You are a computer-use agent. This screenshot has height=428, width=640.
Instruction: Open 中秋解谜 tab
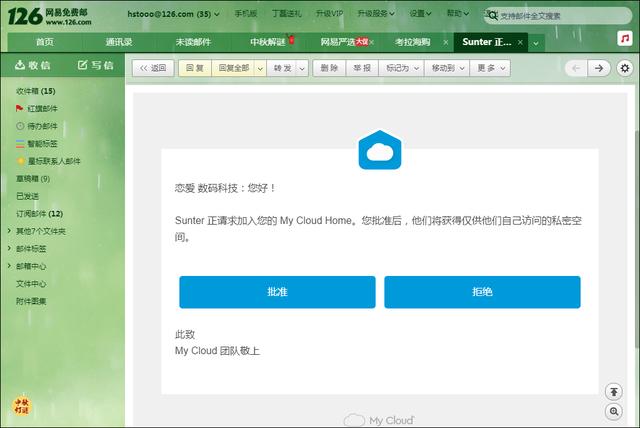(268, 42)
